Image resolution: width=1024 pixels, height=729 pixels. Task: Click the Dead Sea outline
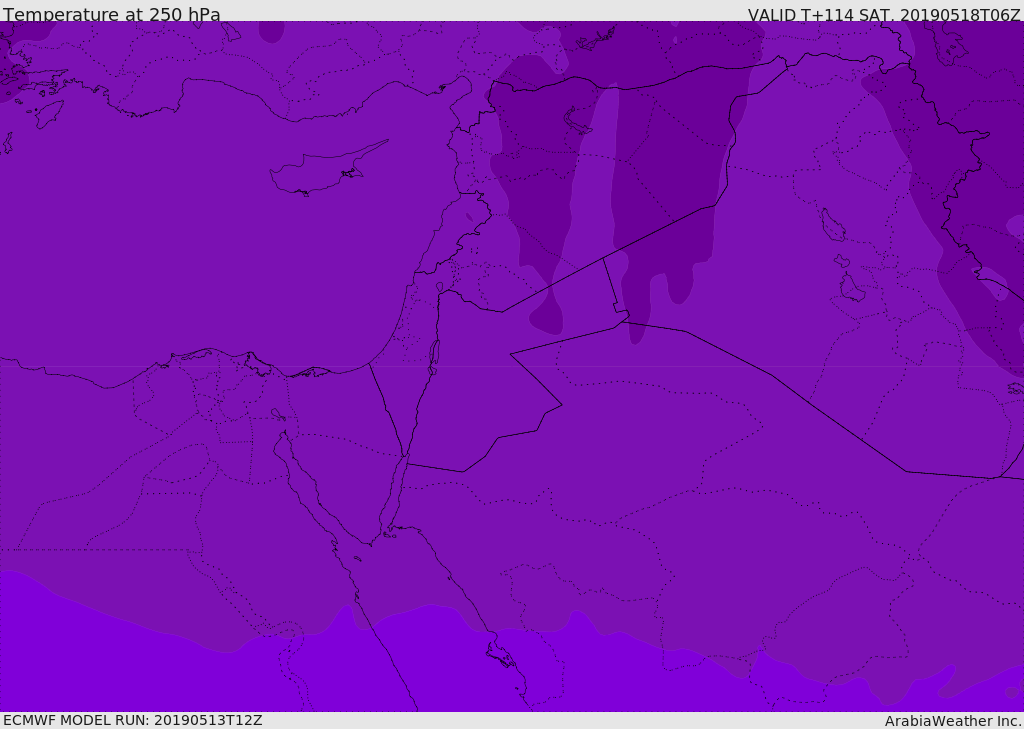click(x=434, y=356)
